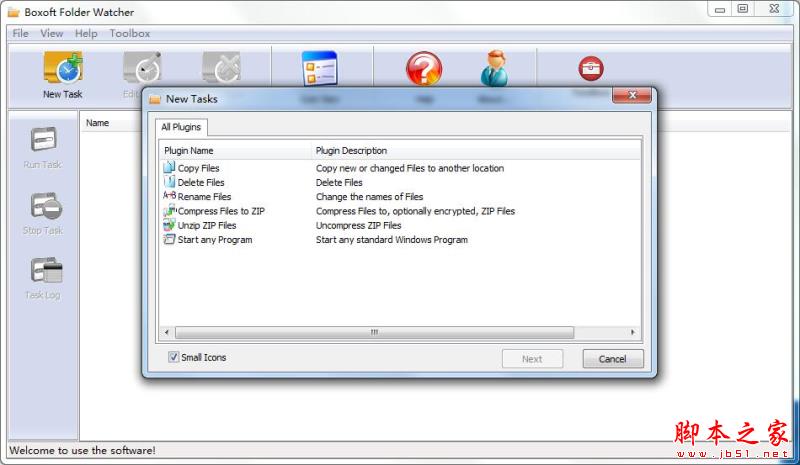Viewport: 800px width, 465px height.
Task: Select Start any Program plugin name
Action: [215, 239]
